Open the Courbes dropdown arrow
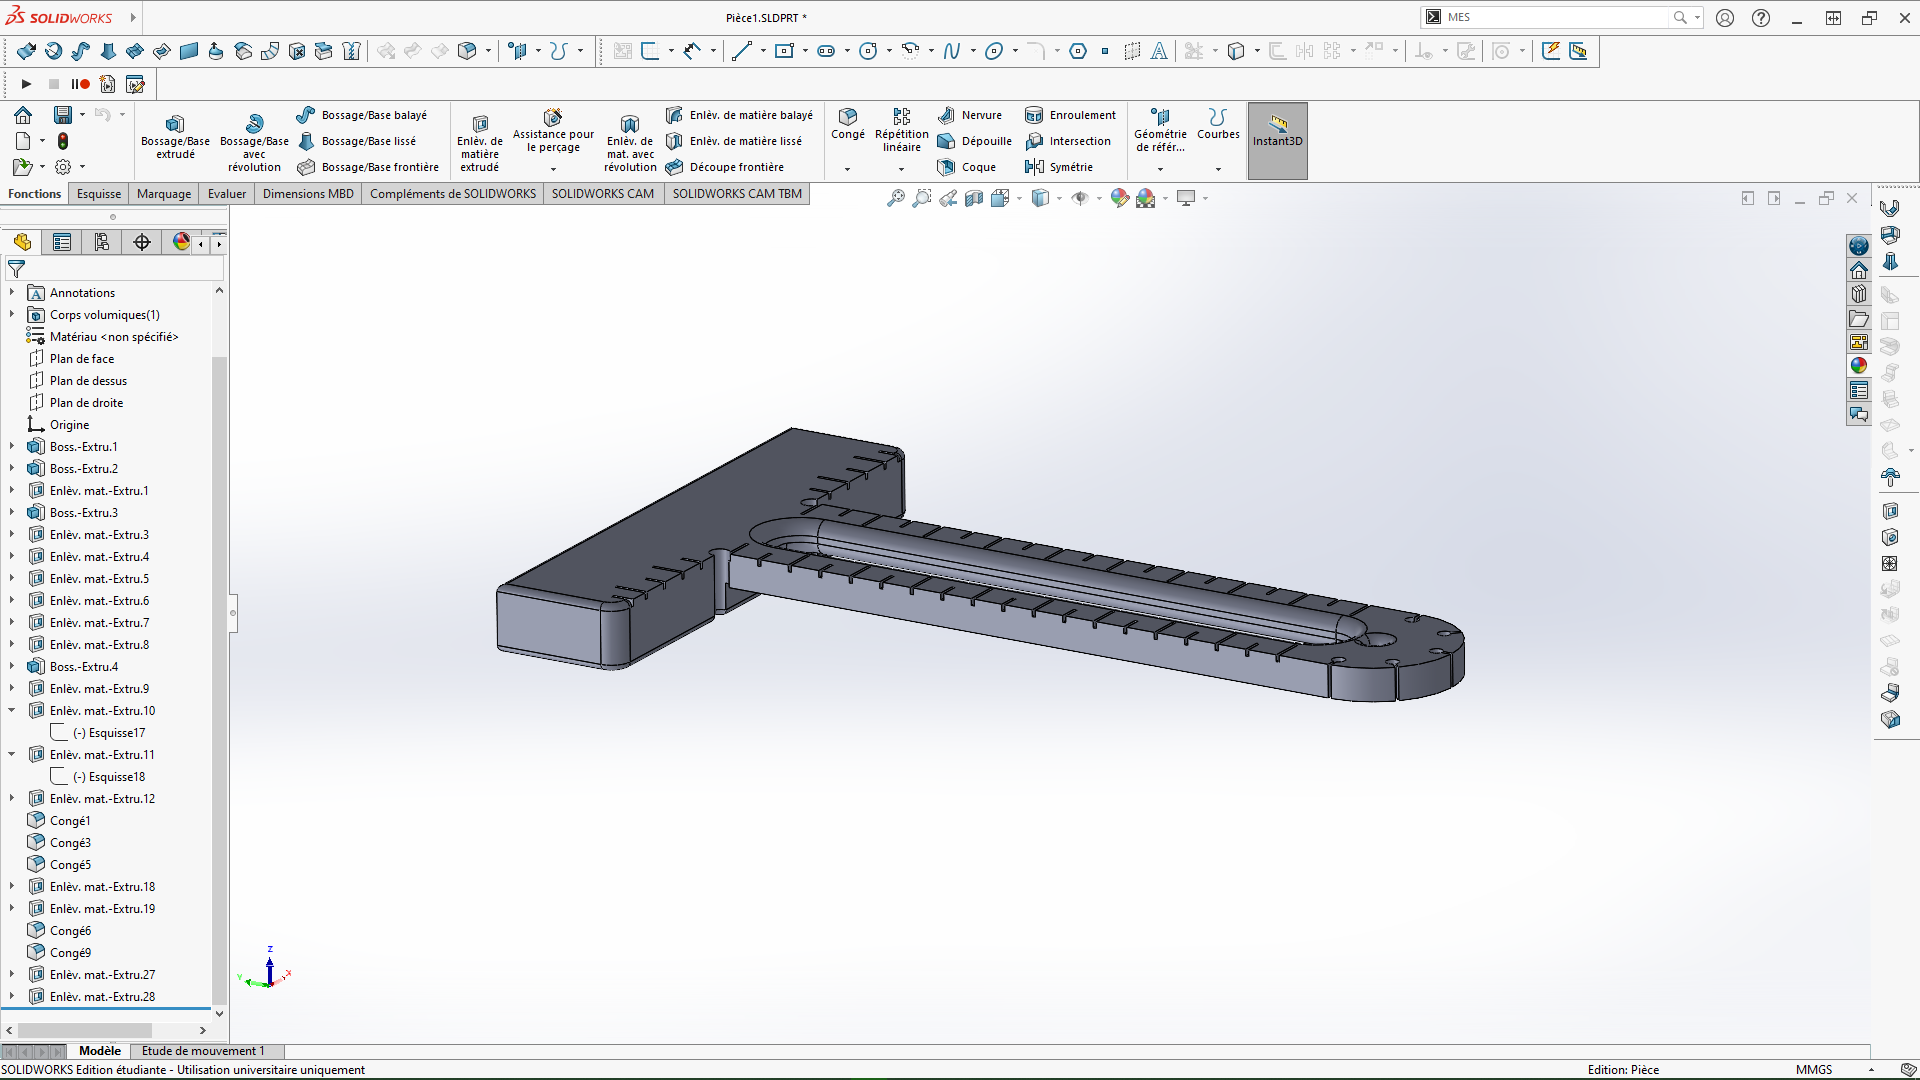1920x1080 pixels. [1218, 169]
